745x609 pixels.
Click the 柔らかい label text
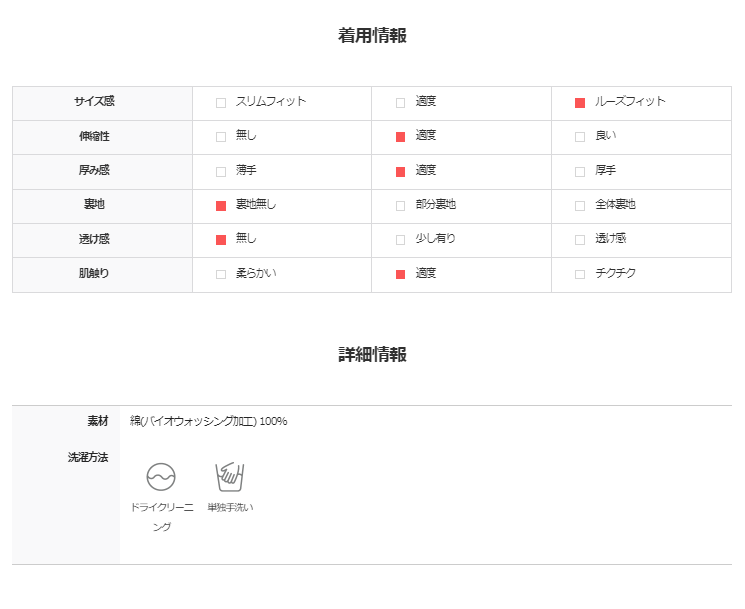pyautogui.click(x=256, y=273)
